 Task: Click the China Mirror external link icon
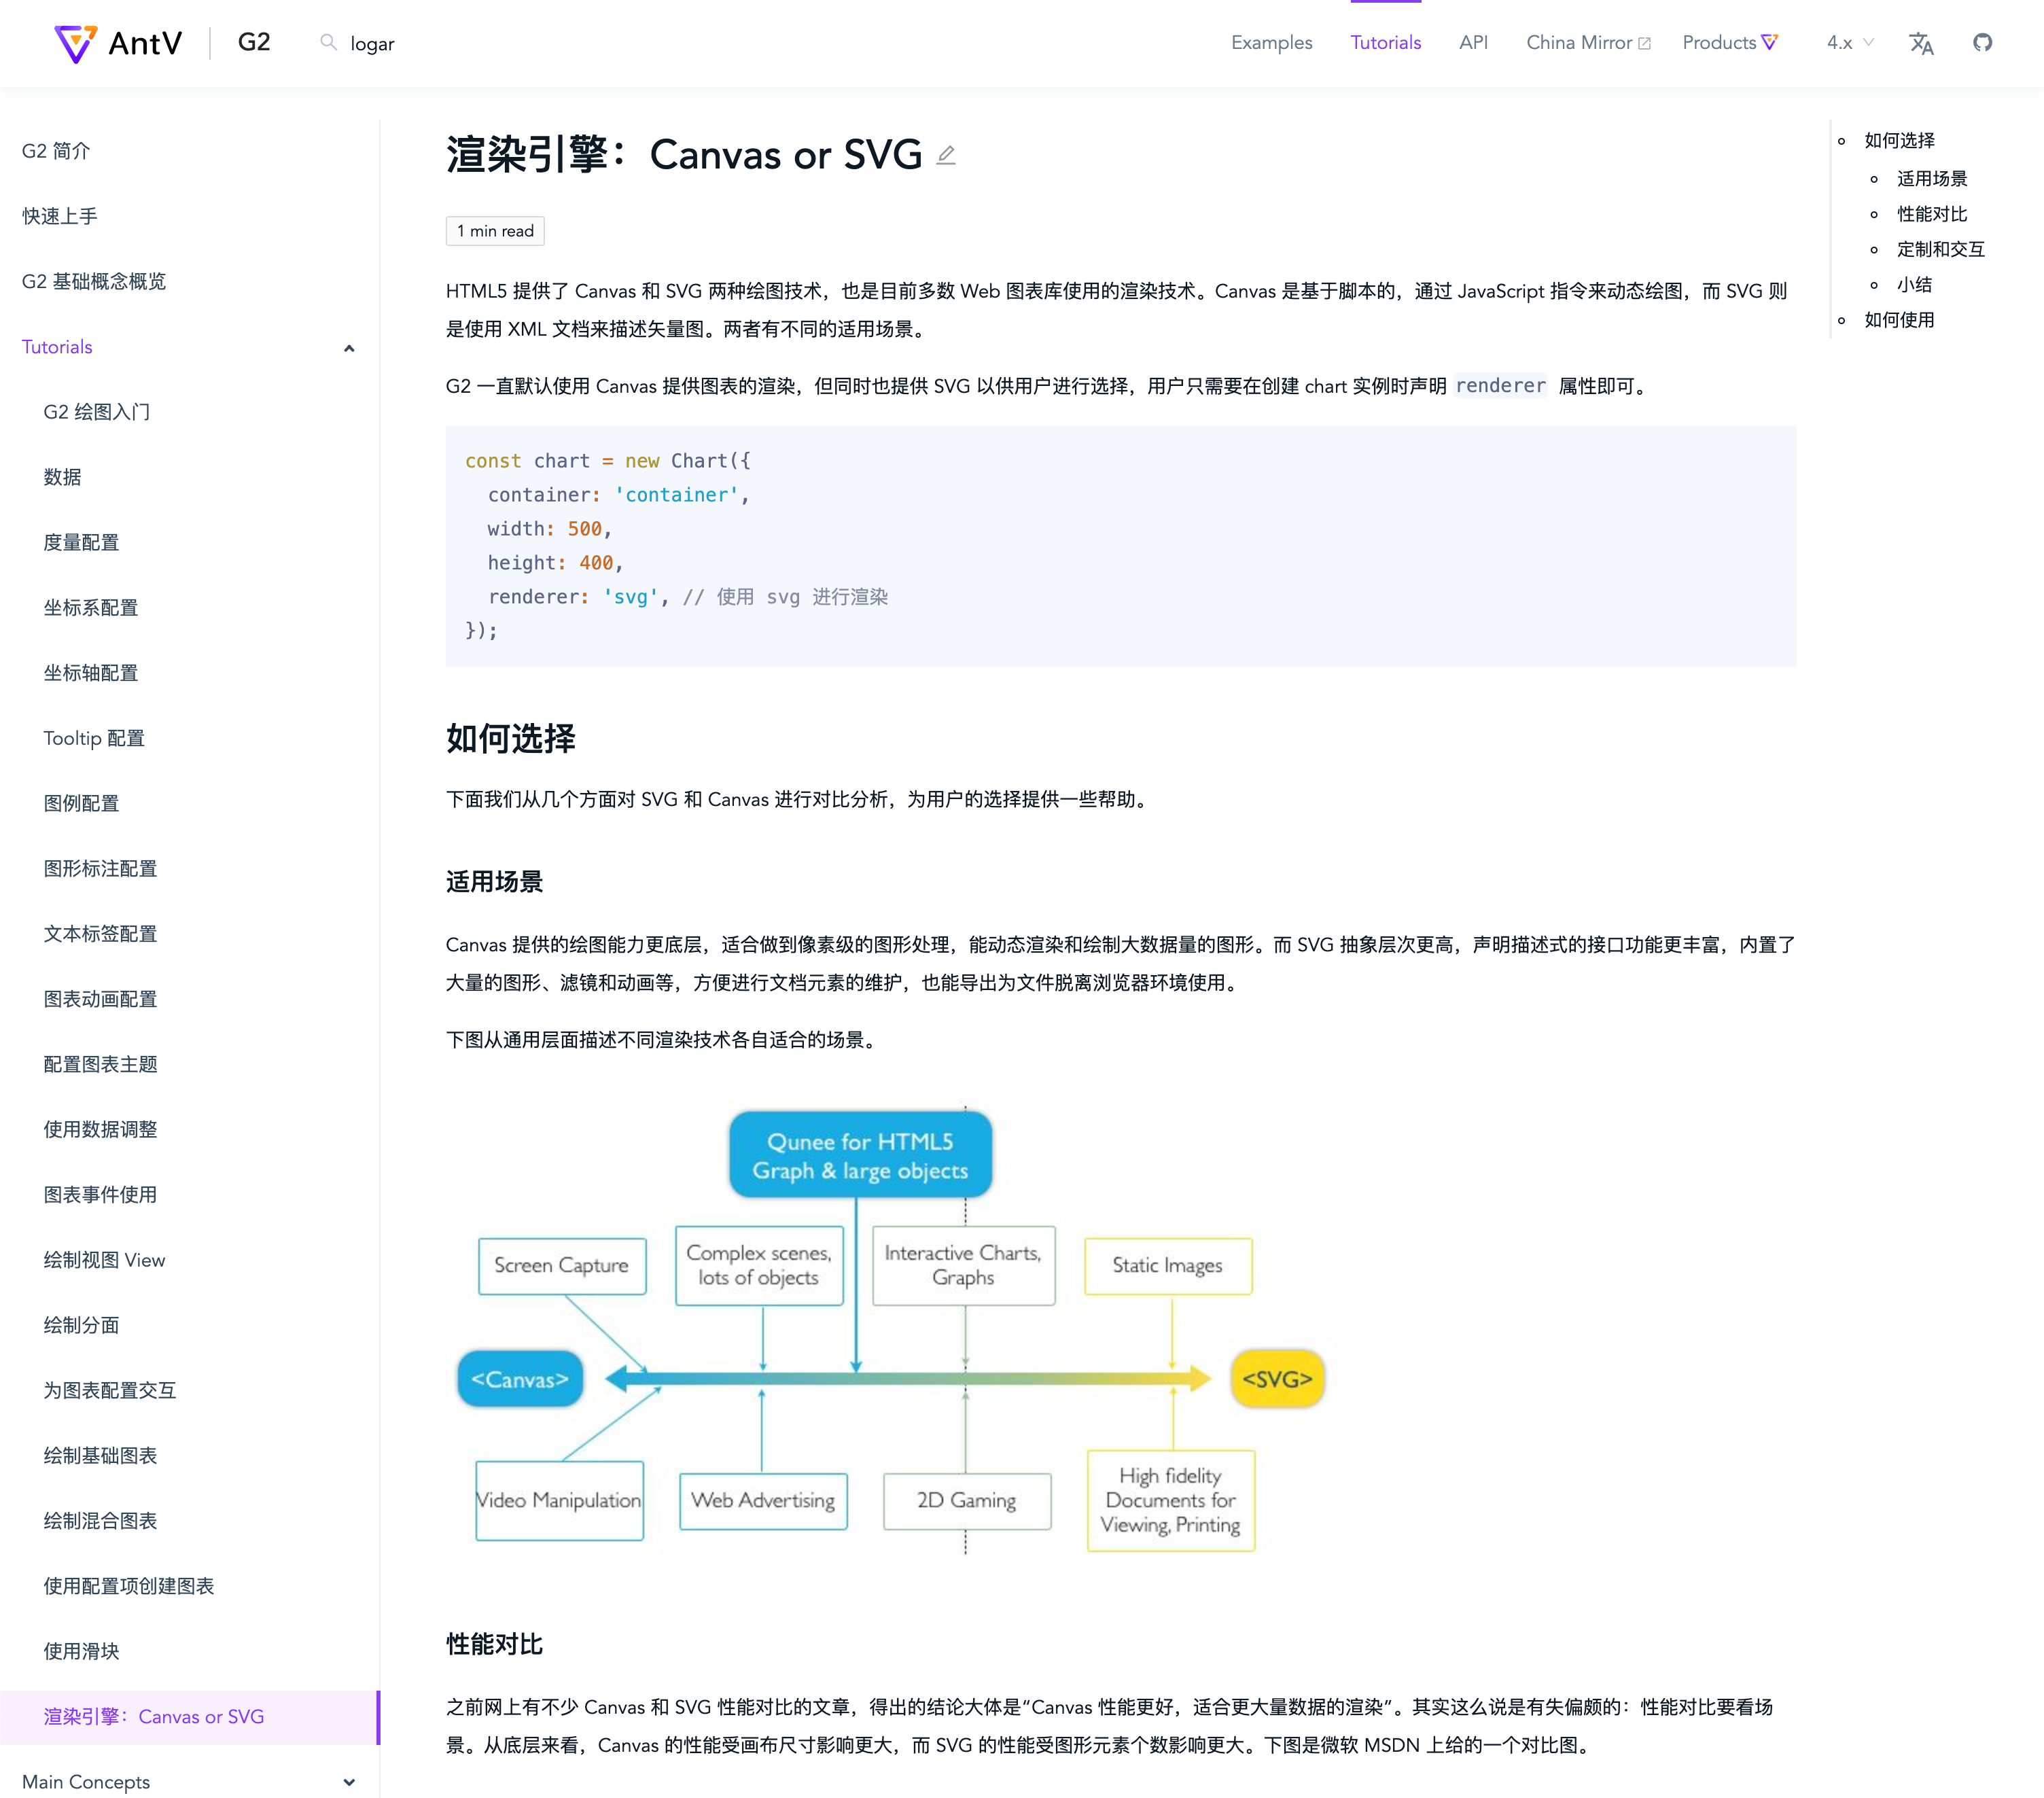click(x=1645, y=43)
